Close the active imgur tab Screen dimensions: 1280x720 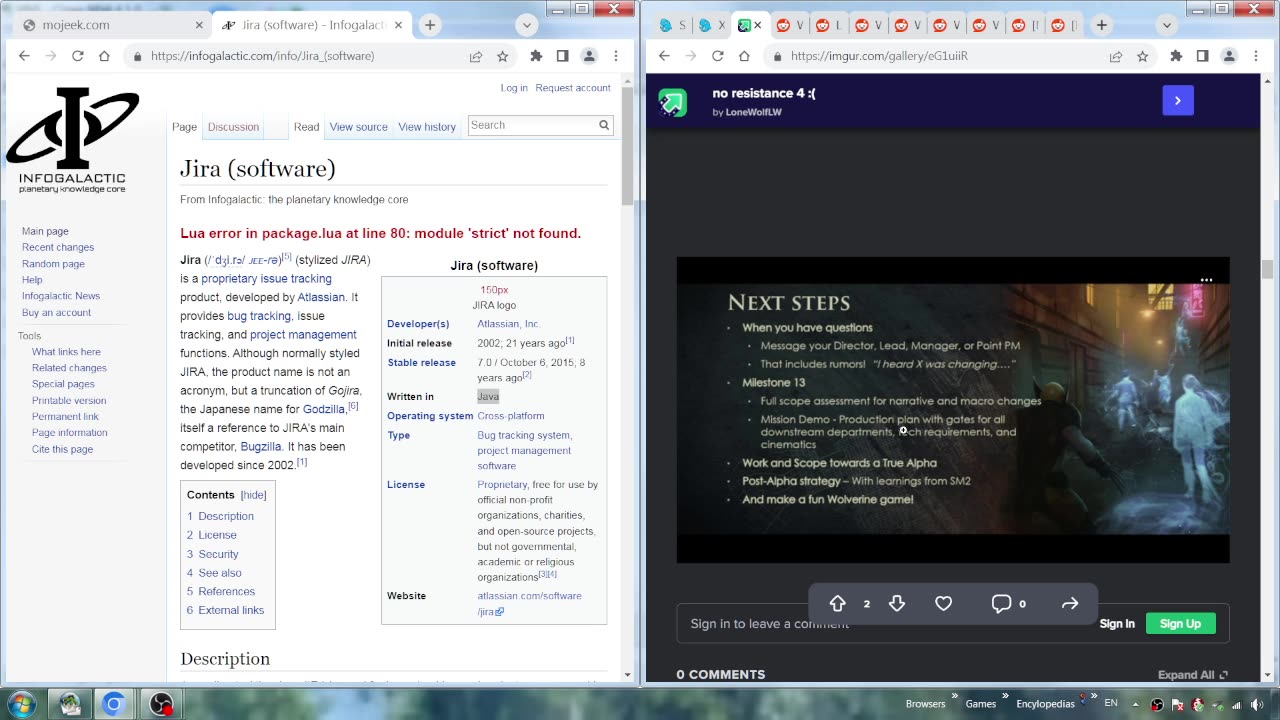[757, 25]
